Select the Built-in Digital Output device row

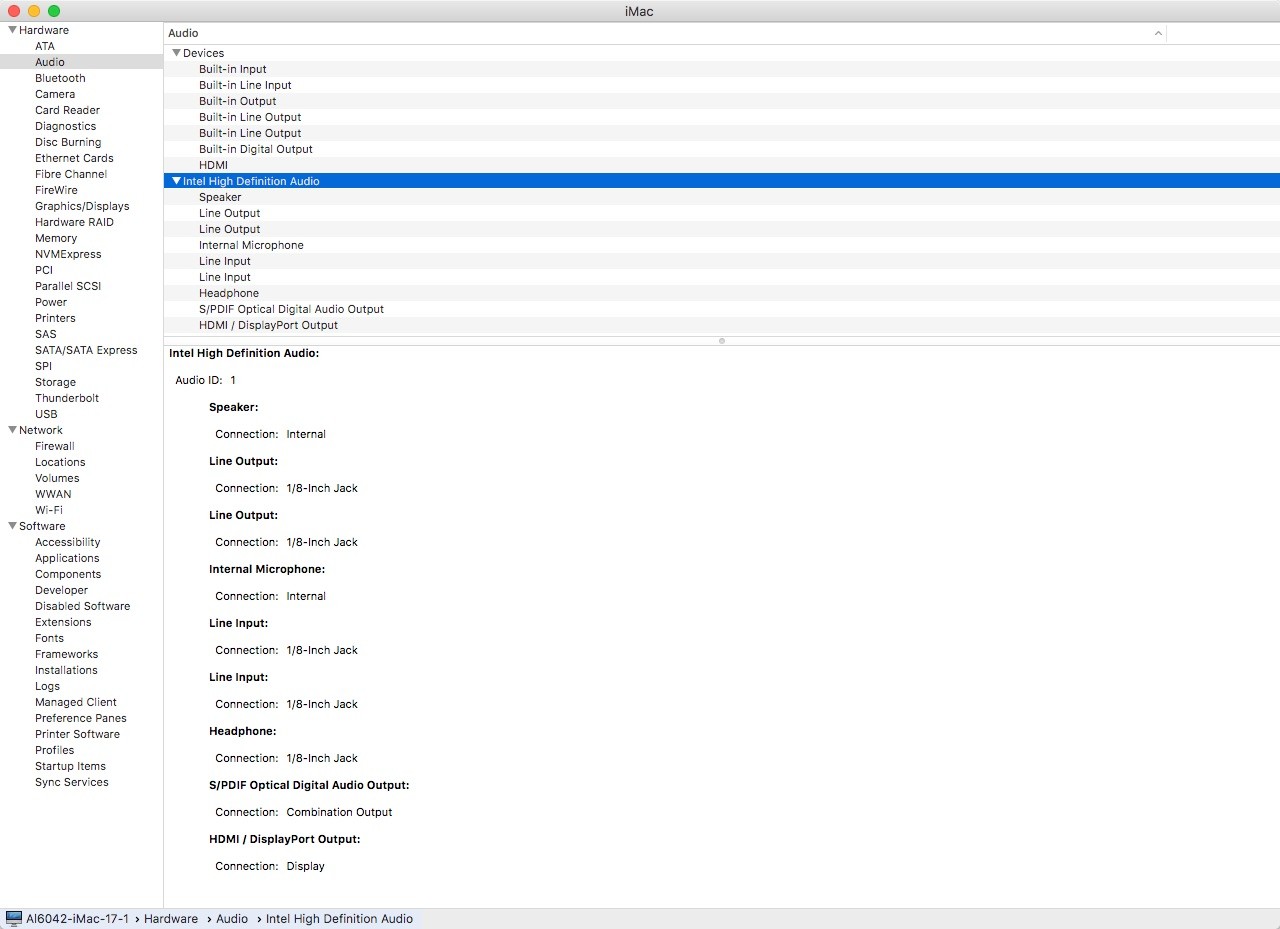pyautogui.click(x=722, y=149)
